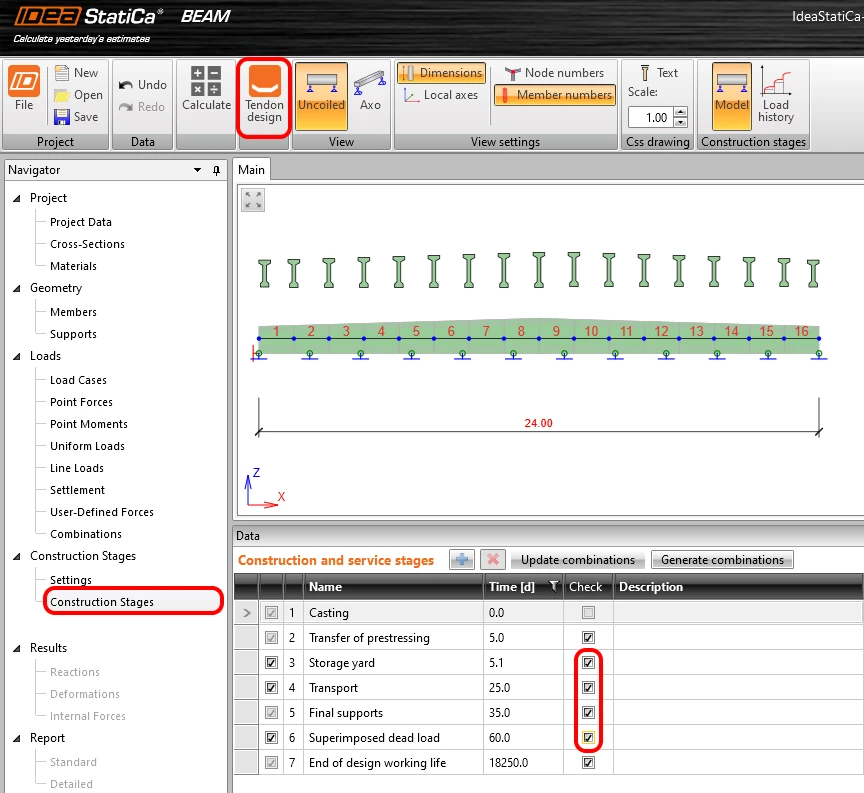The height and width of the screenshot is (793, 864).
Task: Toggle Text in Css drawing
Action: (659, 73)
